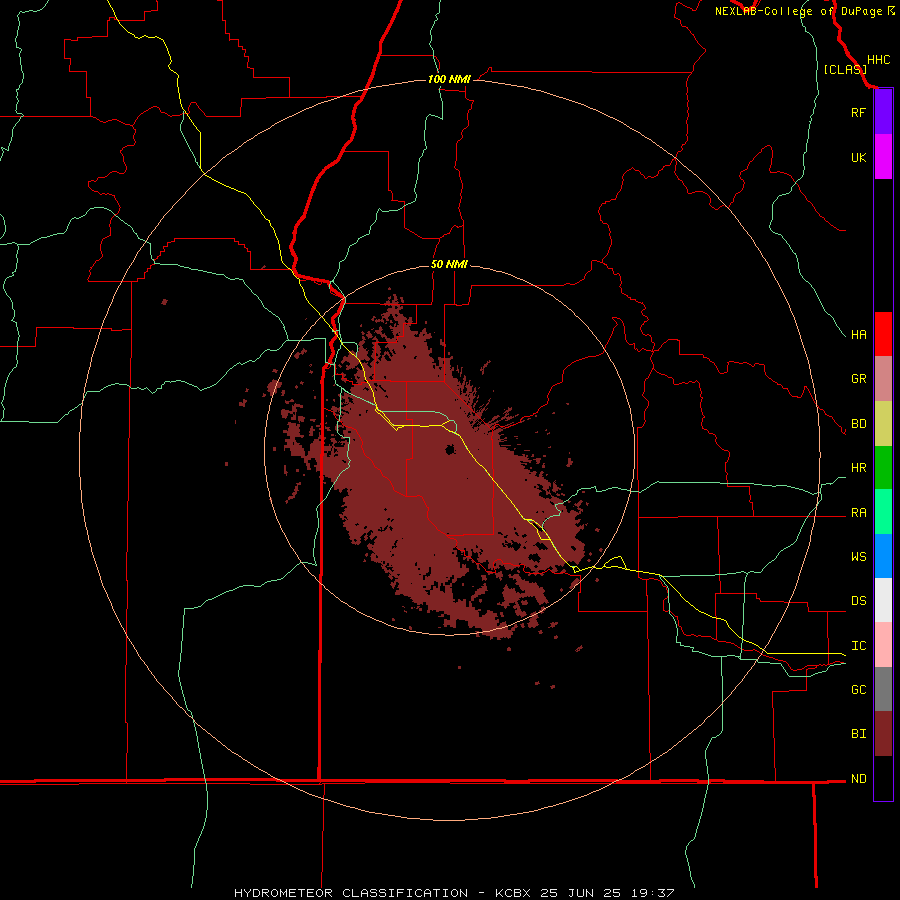Image resolution: width=900 pixels, height=900 pixels.
Task: Click the BD yellow legend swatch
Action: 883,424
